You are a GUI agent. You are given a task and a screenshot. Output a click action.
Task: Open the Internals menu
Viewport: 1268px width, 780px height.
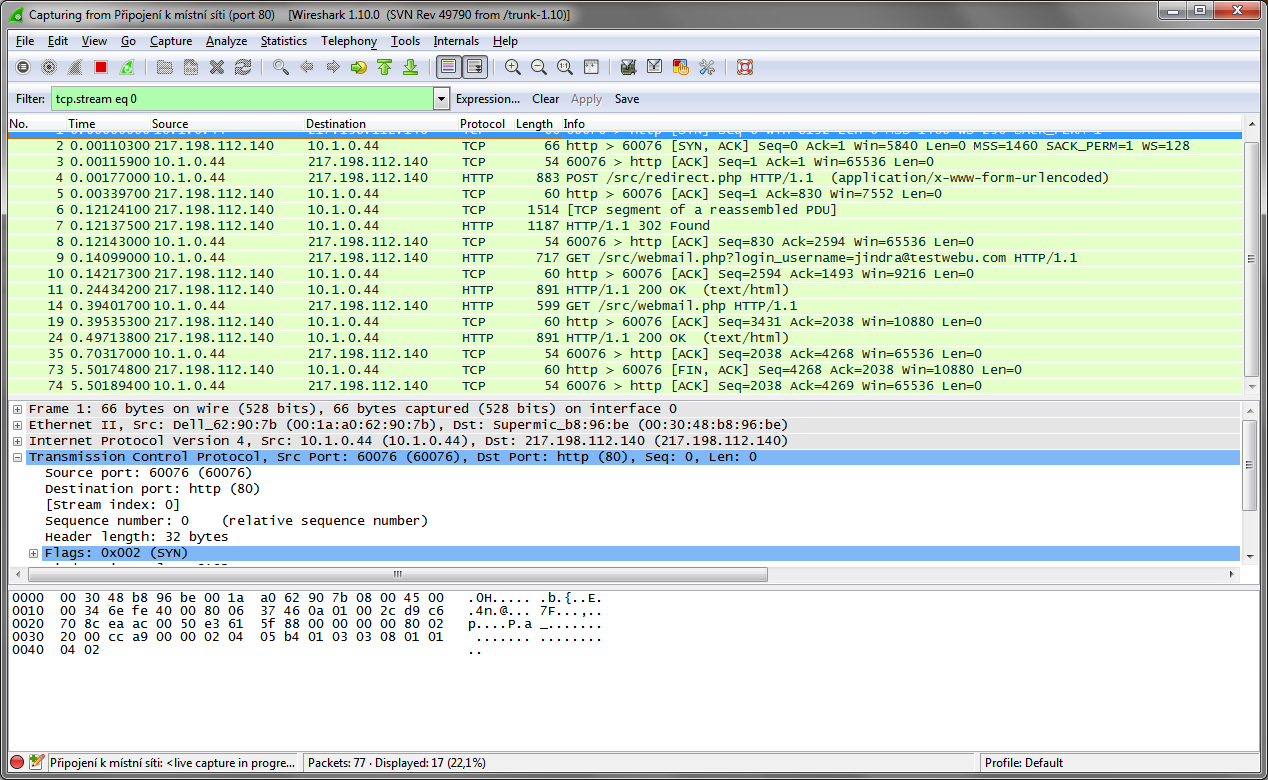click(x=456, y=41)
